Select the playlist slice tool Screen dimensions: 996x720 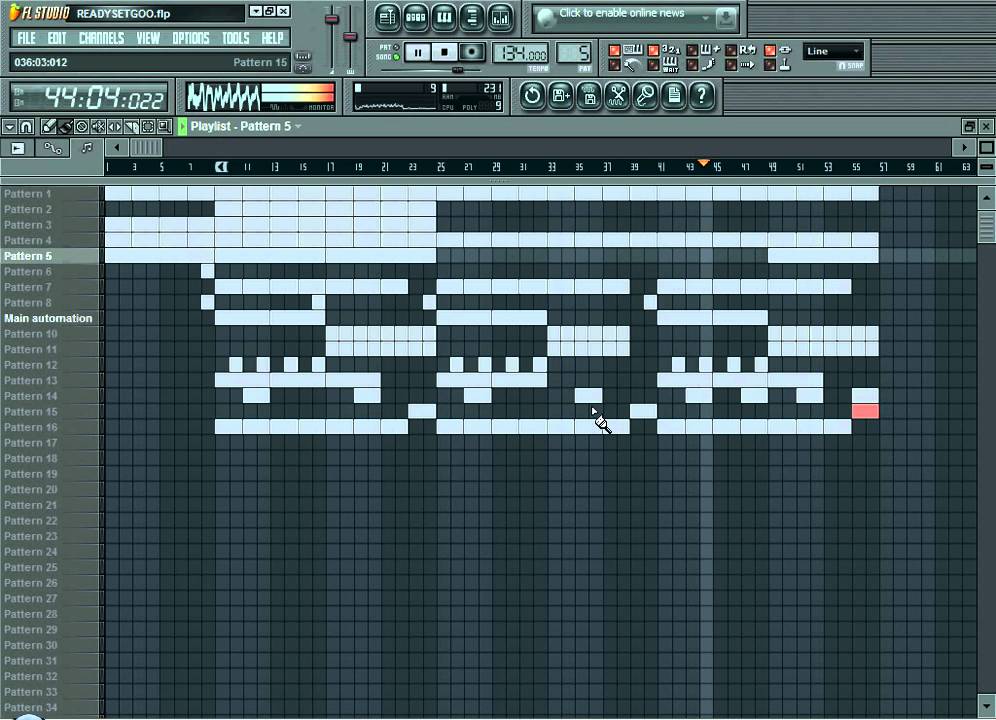click(x=131, y=126)
